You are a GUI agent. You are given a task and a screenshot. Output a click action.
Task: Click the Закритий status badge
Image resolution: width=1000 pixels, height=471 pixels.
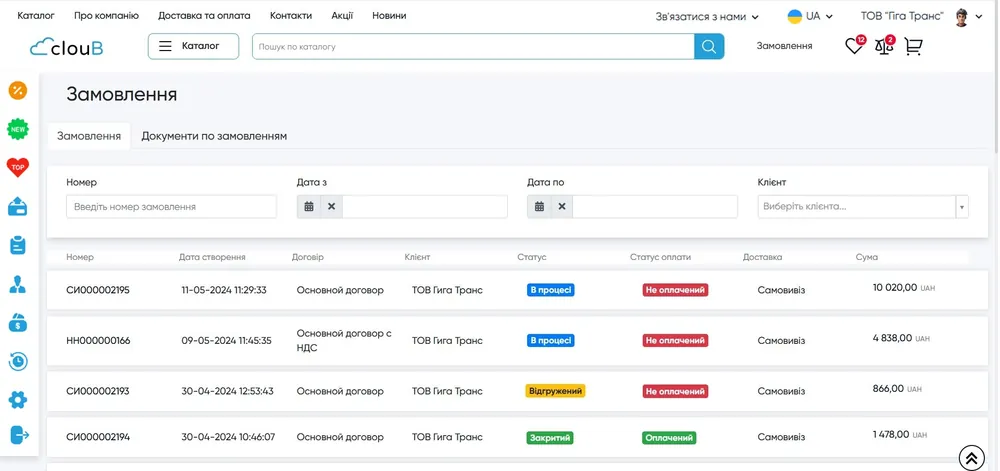point(550,438)
